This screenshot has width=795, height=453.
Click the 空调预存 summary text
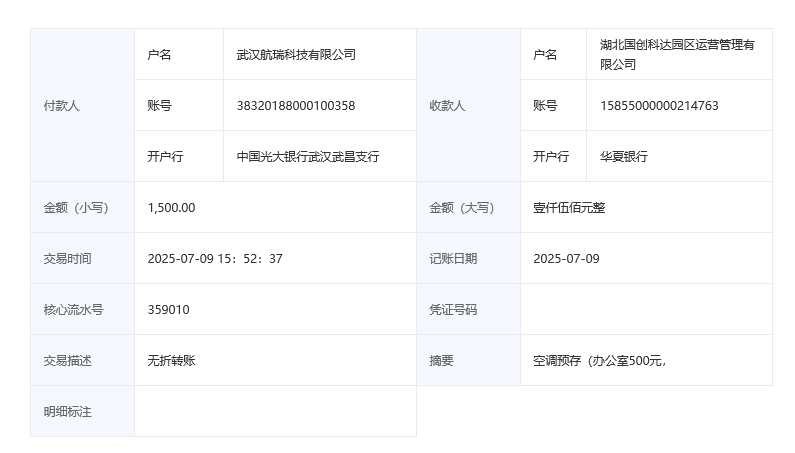coord(600,361)
